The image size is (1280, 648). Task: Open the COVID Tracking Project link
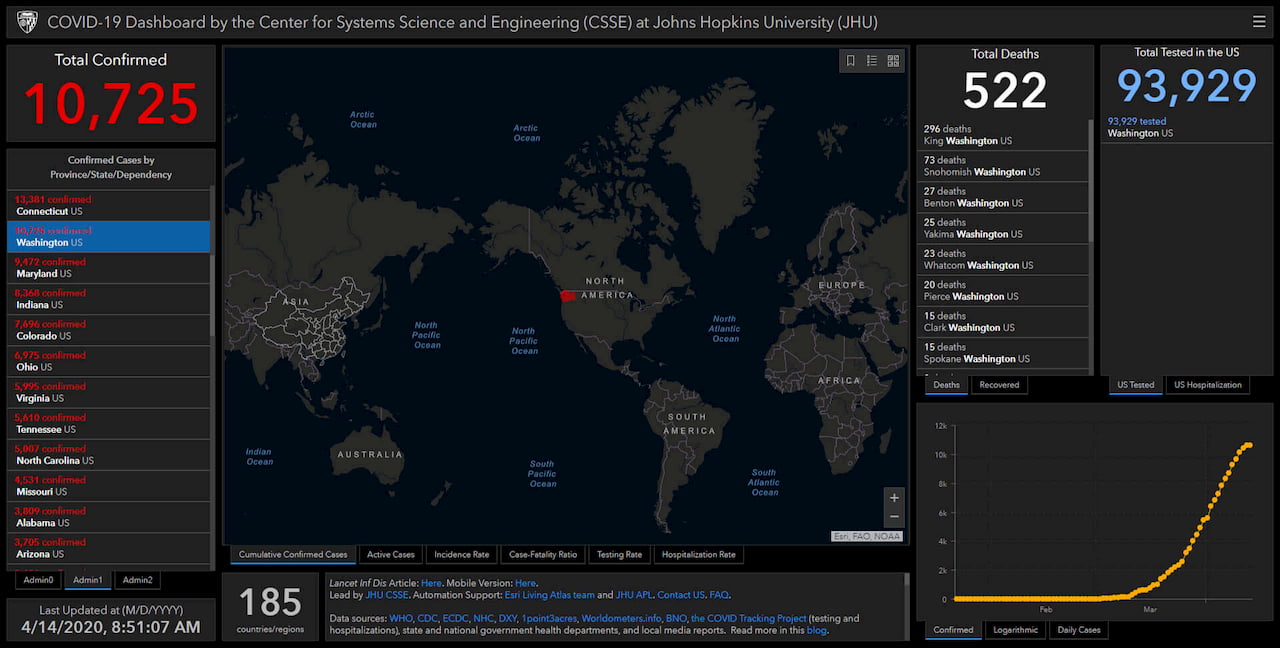pos(748,619)
